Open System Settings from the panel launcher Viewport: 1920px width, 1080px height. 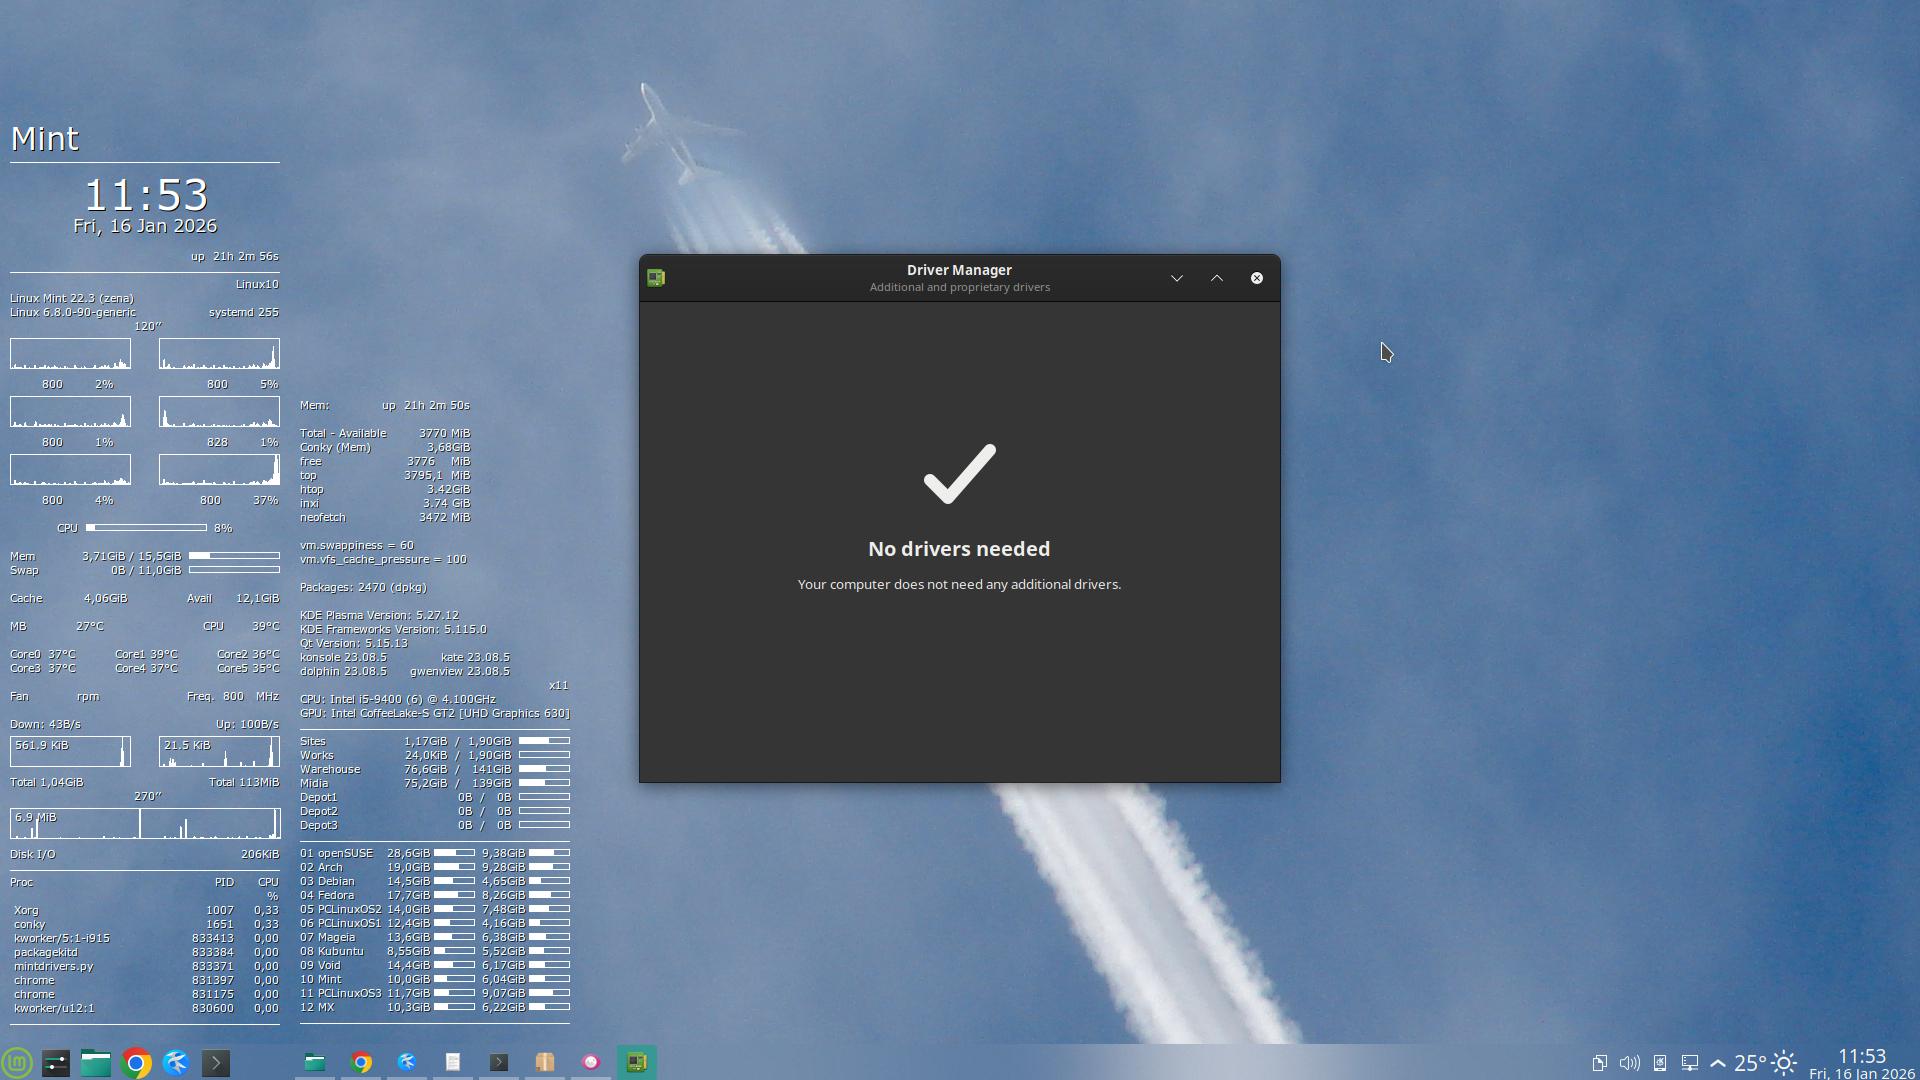(56, 1062)
